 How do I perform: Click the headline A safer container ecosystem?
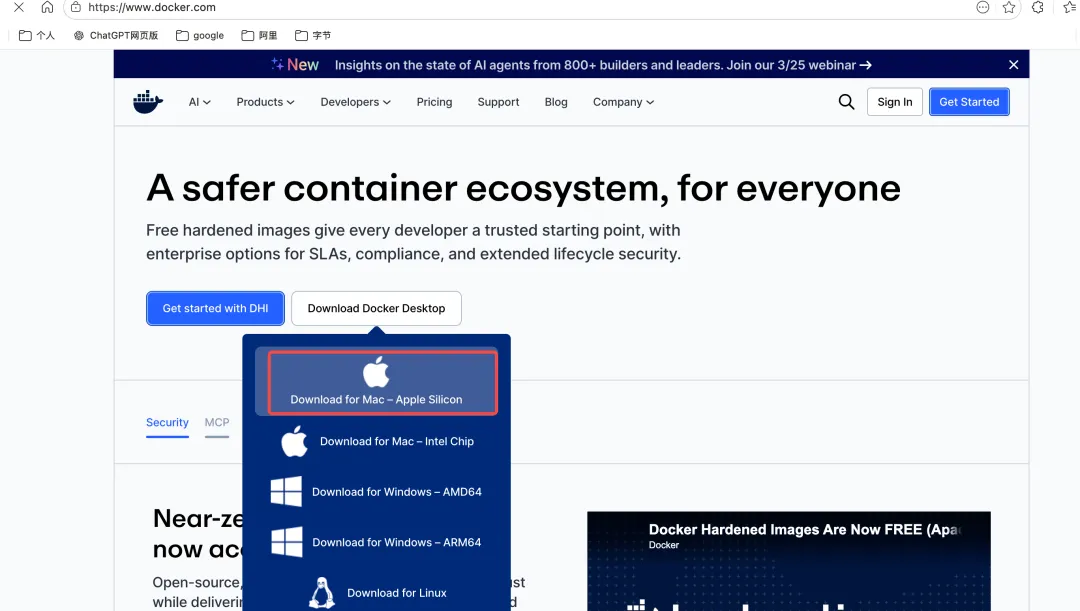click(x=523, y=188)
